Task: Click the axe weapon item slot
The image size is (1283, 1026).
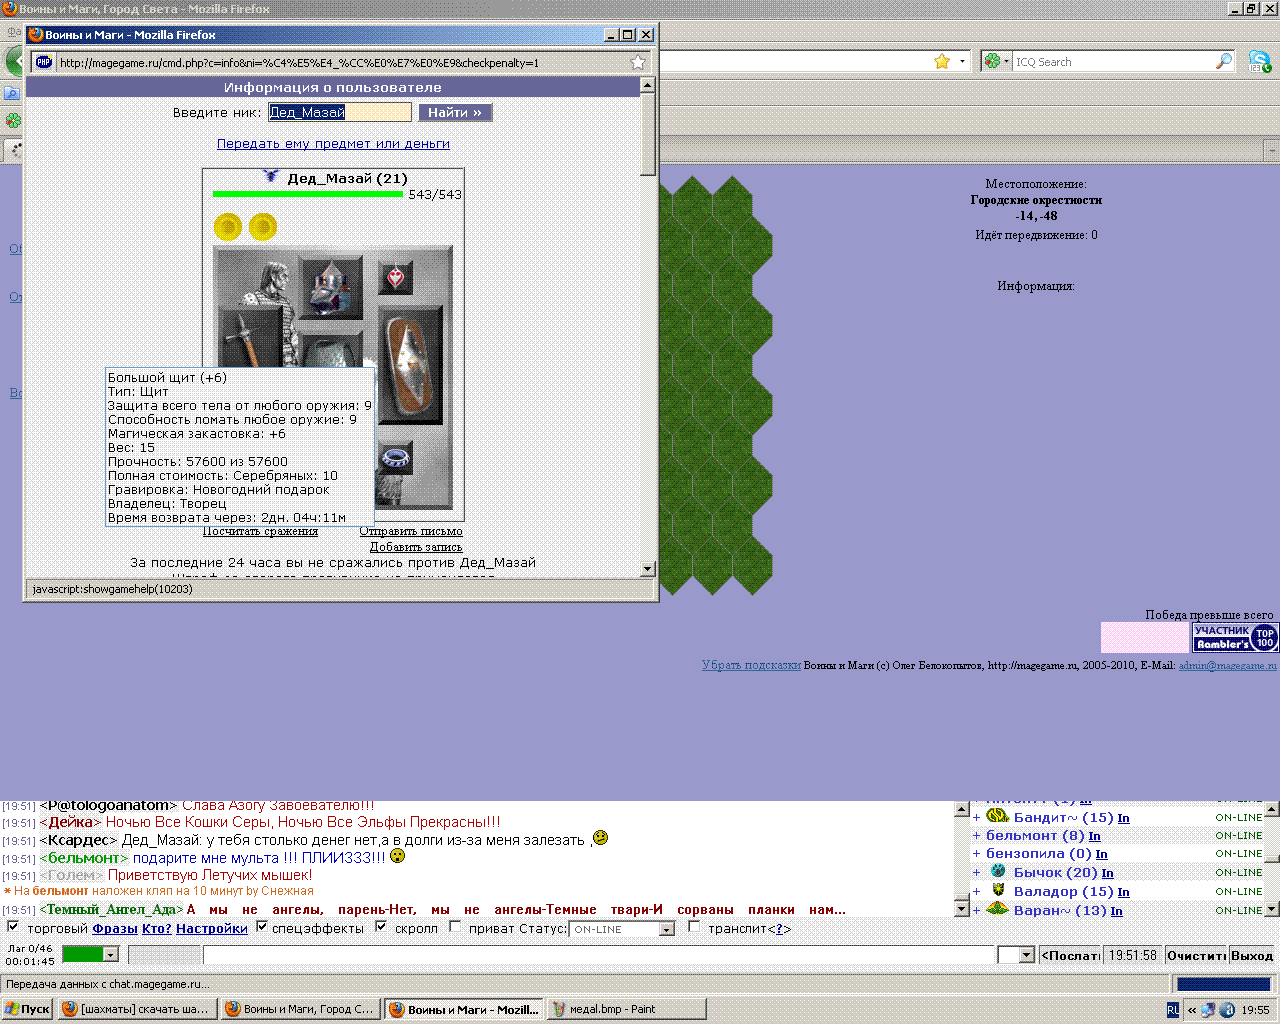Action: (249, 338)
